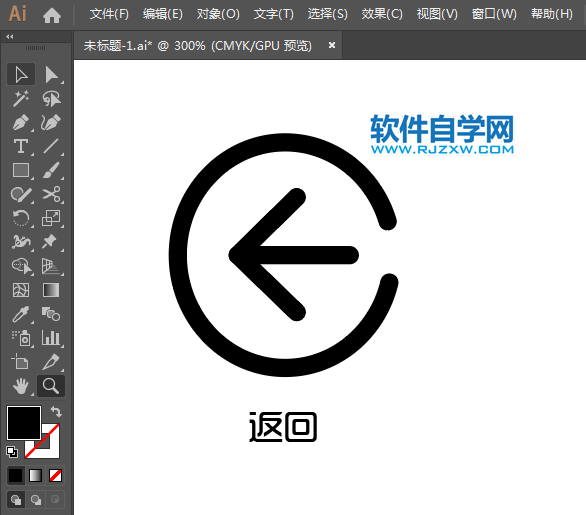Viewport: 586px width, 515px height.
Task: Select the Gradient tool
Action: click(x=51, y=290)
